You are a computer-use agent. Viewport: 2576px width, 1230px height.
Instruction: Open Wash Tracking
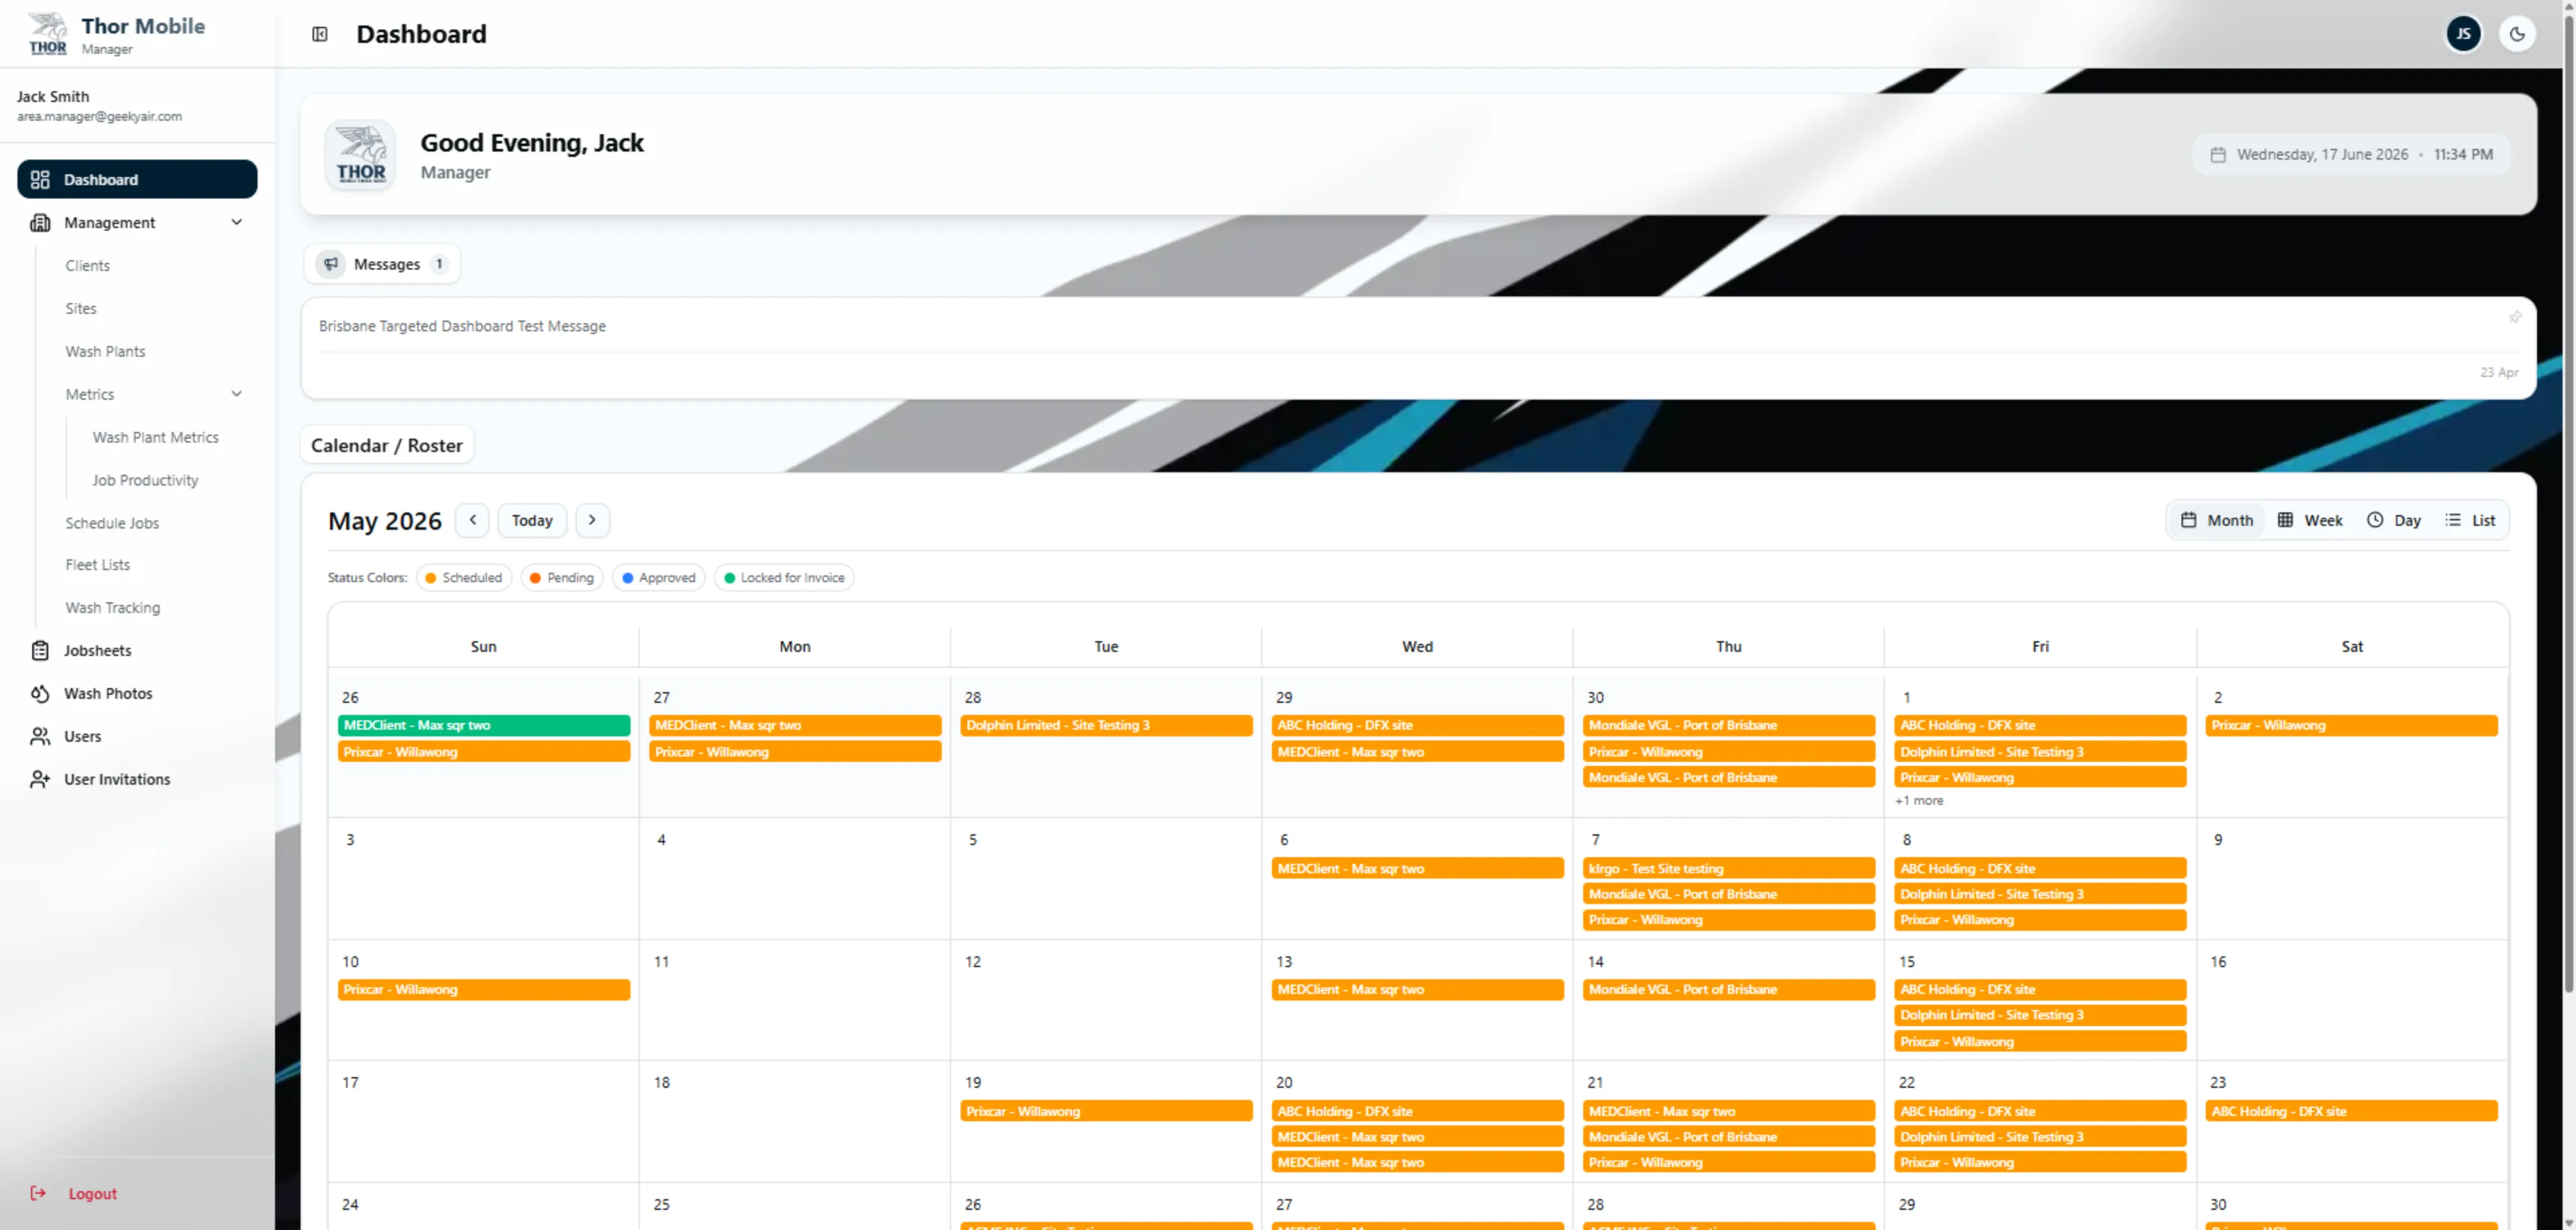[x=112, y=608]
